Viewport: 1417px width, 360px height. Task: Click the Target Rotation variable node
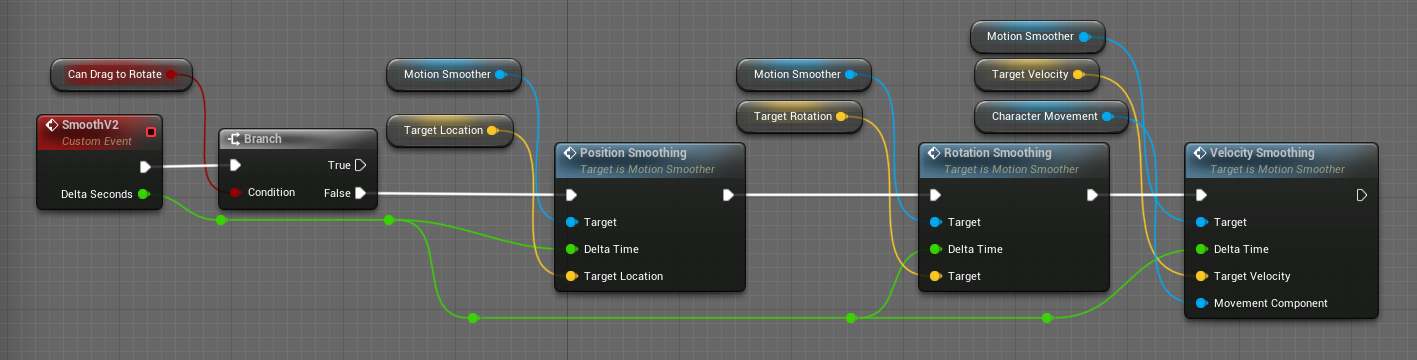click(799, 116)
